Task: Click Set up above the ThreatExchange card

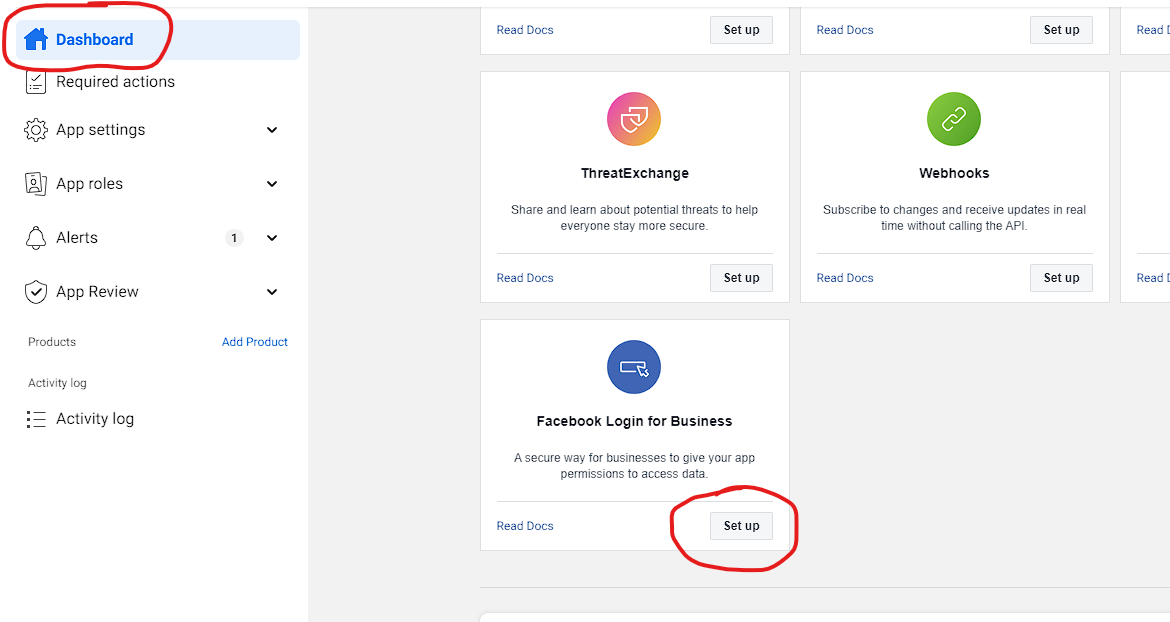Action: pos(741,30)
